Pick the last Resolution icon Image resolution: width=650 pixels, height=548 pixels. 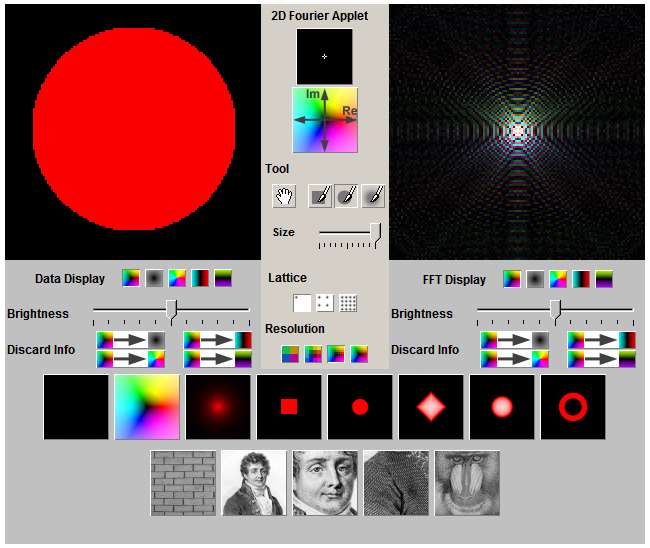point(359,353)
